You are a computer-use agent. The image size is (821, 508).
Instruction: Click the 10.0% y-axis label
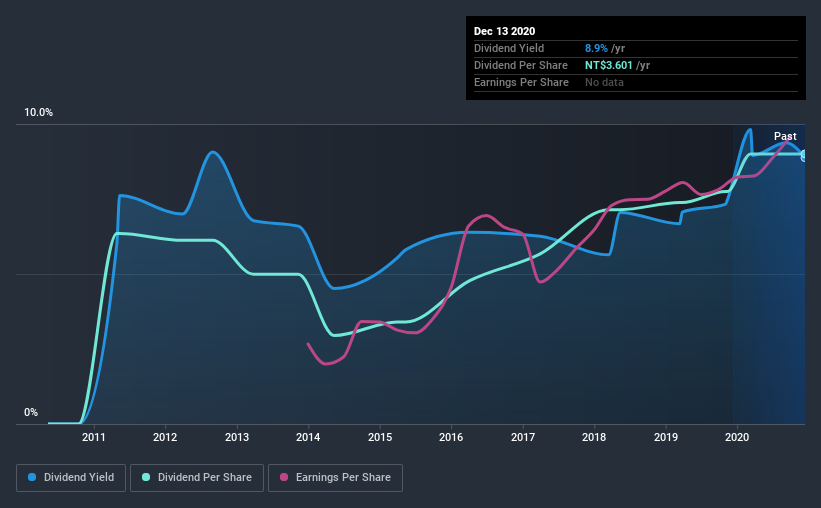point(38,113)
